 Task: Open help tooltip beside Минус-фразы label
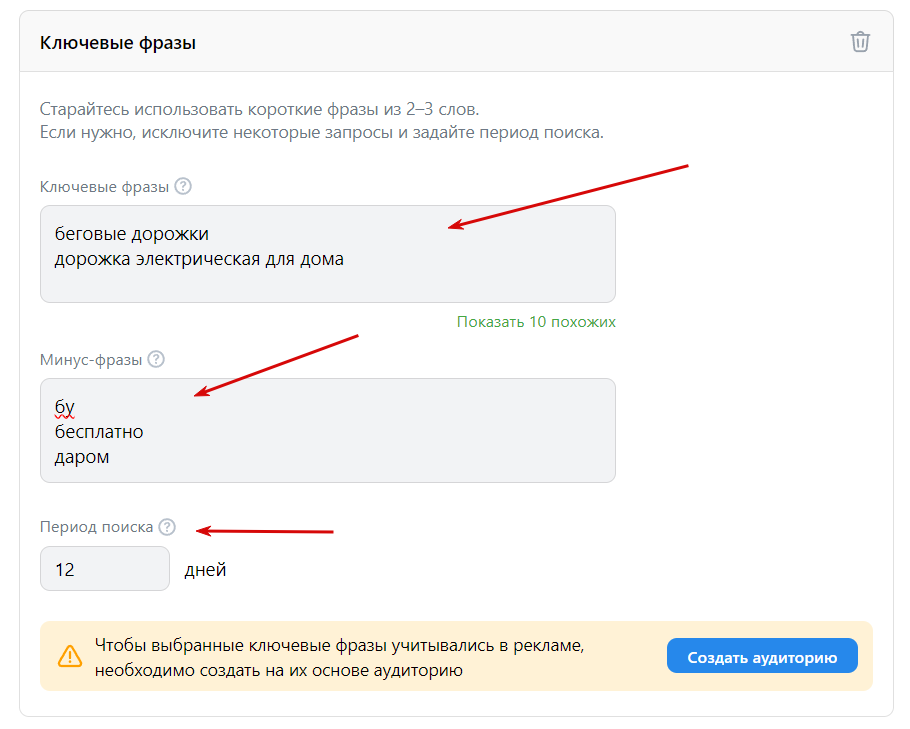[156, 360]
